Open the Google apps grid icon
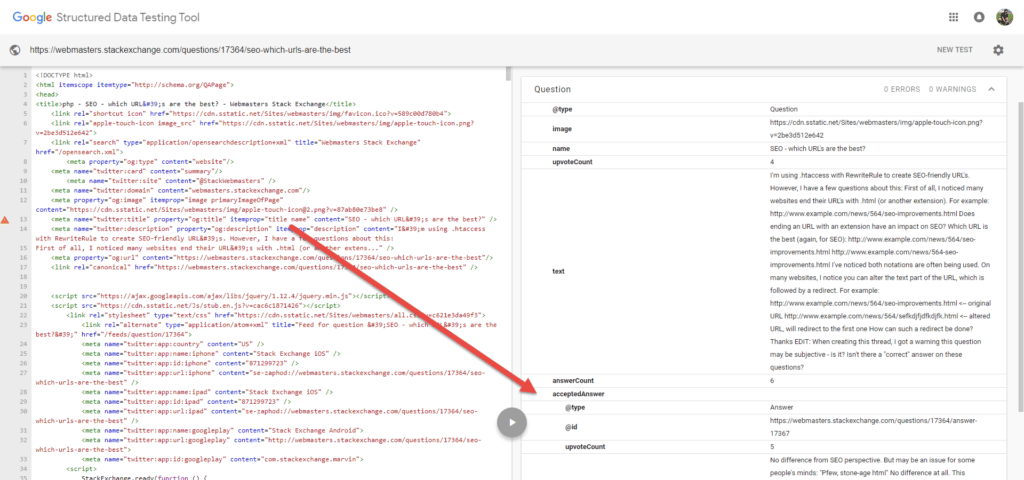The image size is (1024, 480). 953,17
